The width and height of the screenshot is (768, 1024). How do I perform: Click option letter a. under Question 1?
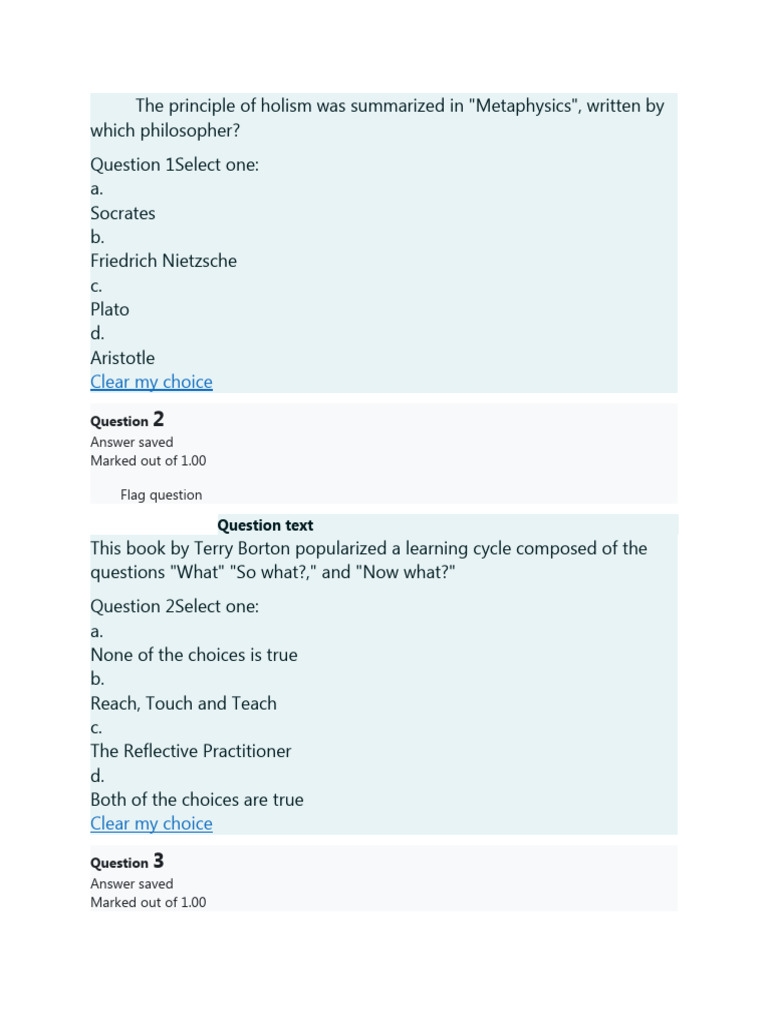(97, 189)
